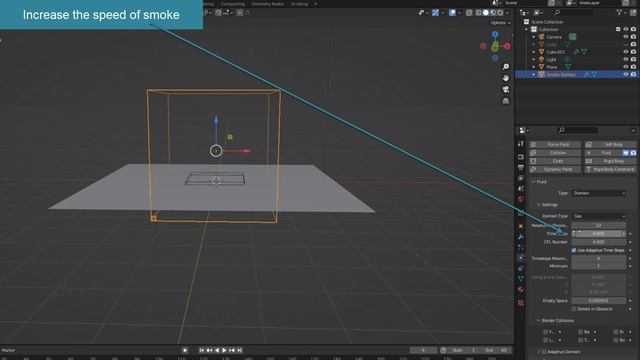Toggle camera view with camera gizmo

pos(506,89)
